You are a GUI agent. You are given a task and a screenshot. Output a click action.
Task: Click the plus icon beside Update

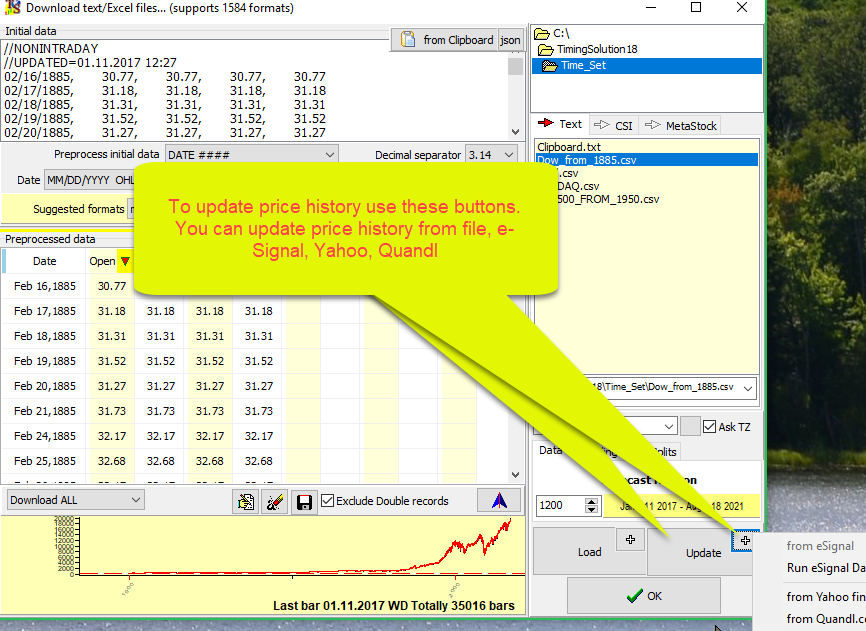click(x=746, y=540)
